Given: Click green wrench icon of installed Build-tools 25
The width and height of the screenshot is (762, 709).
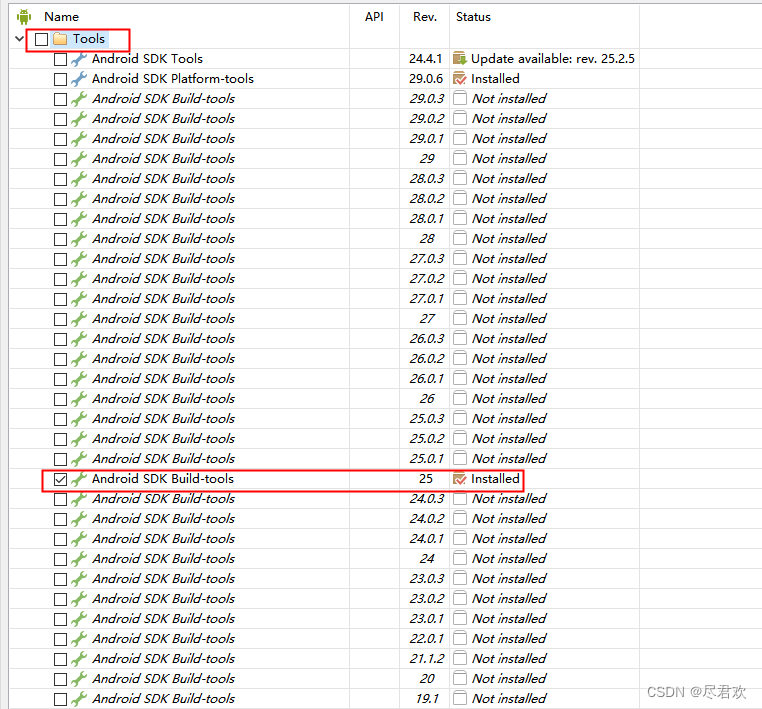Looking at the screenshot, I should point(79,479).
